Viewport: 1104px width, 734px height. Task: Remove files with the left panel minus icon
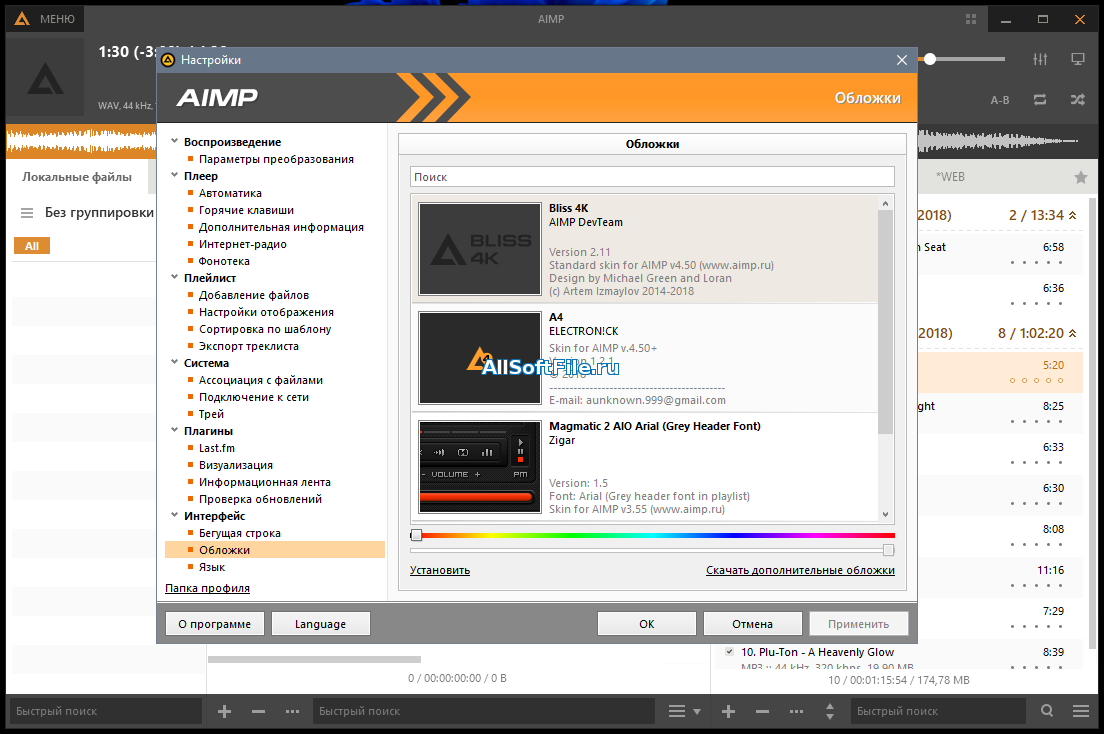click(x=258, y=711)
